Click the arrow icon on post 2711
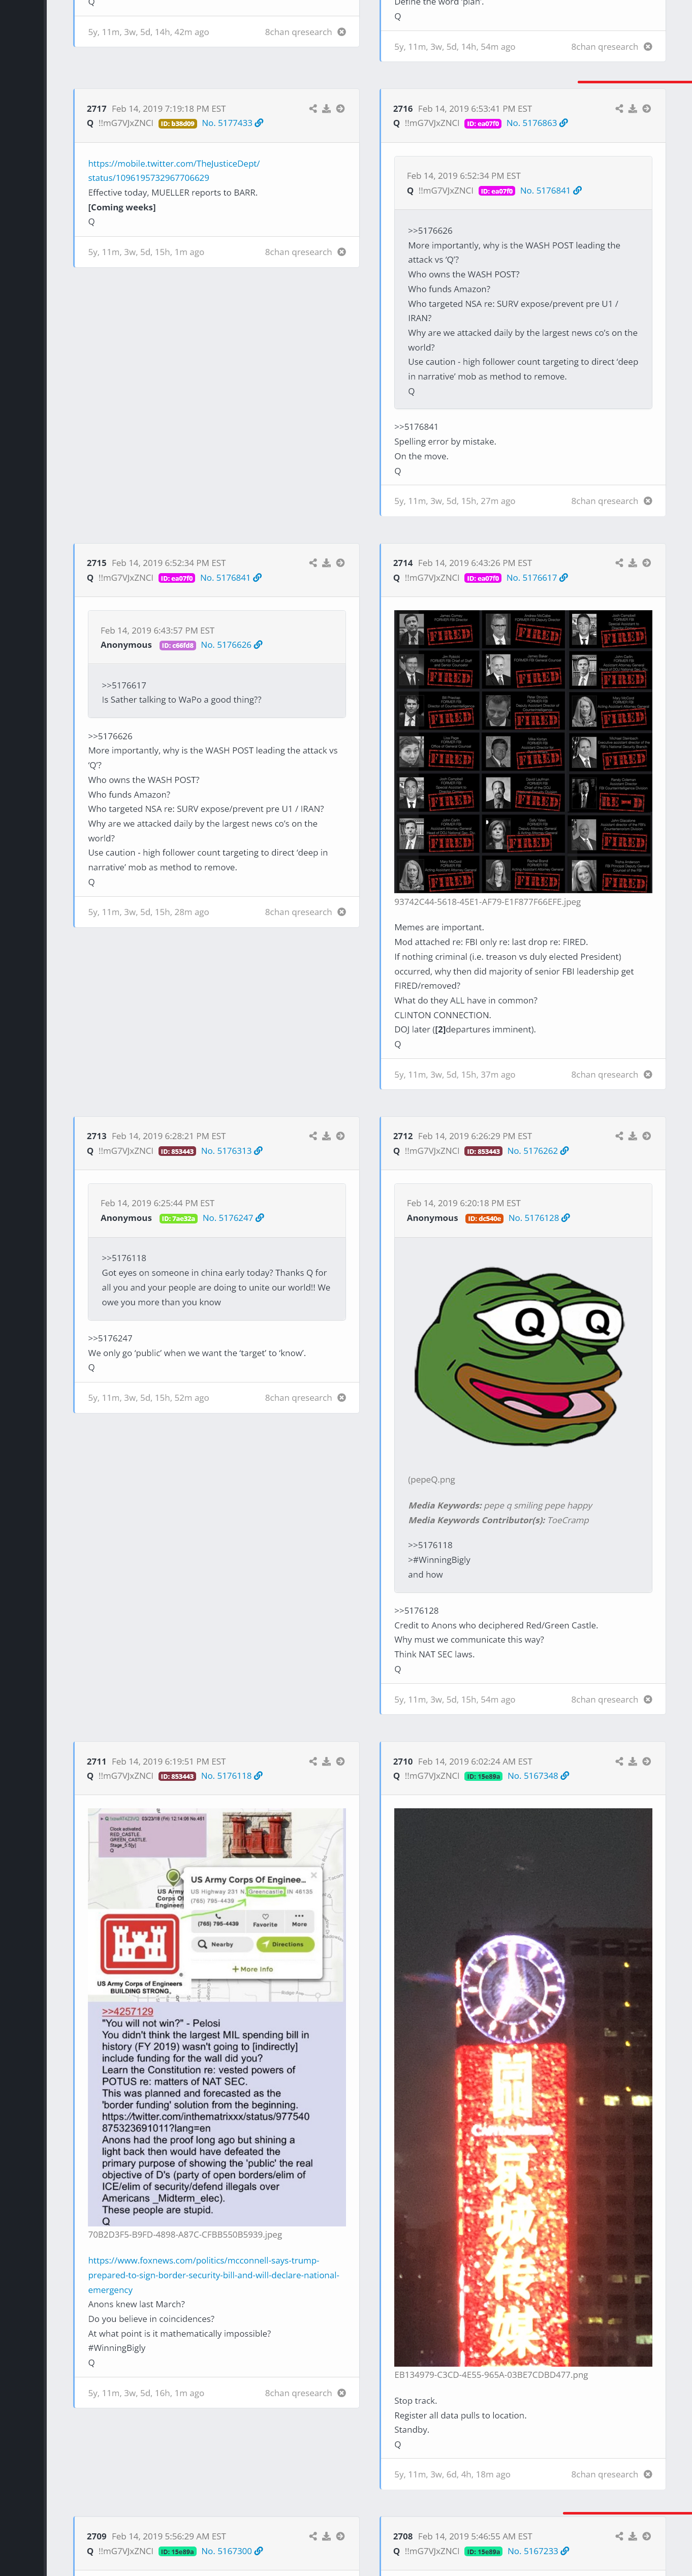The image size is (692, 2576). pyautogui.click(x=341, y=1761)
